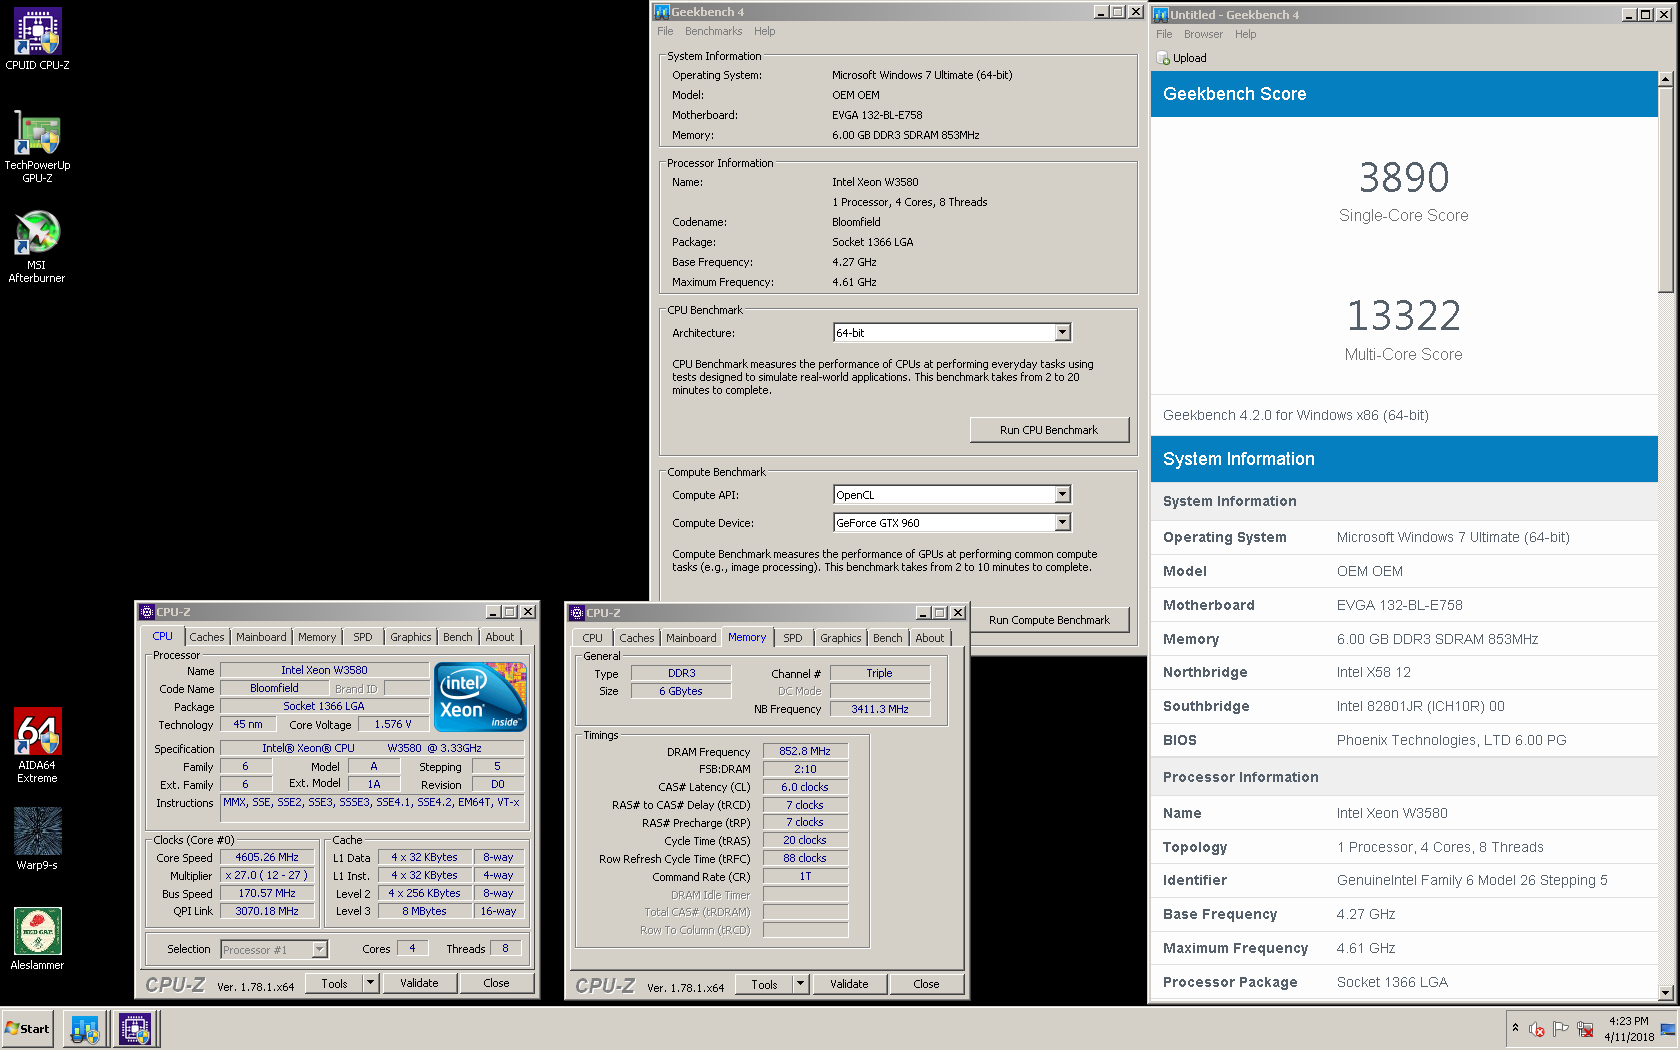Image resolution: width=1680 pixels, height=1050 pixels.
Task: Click the 3890 Single-Core Score value
Action: (1404, 178)
